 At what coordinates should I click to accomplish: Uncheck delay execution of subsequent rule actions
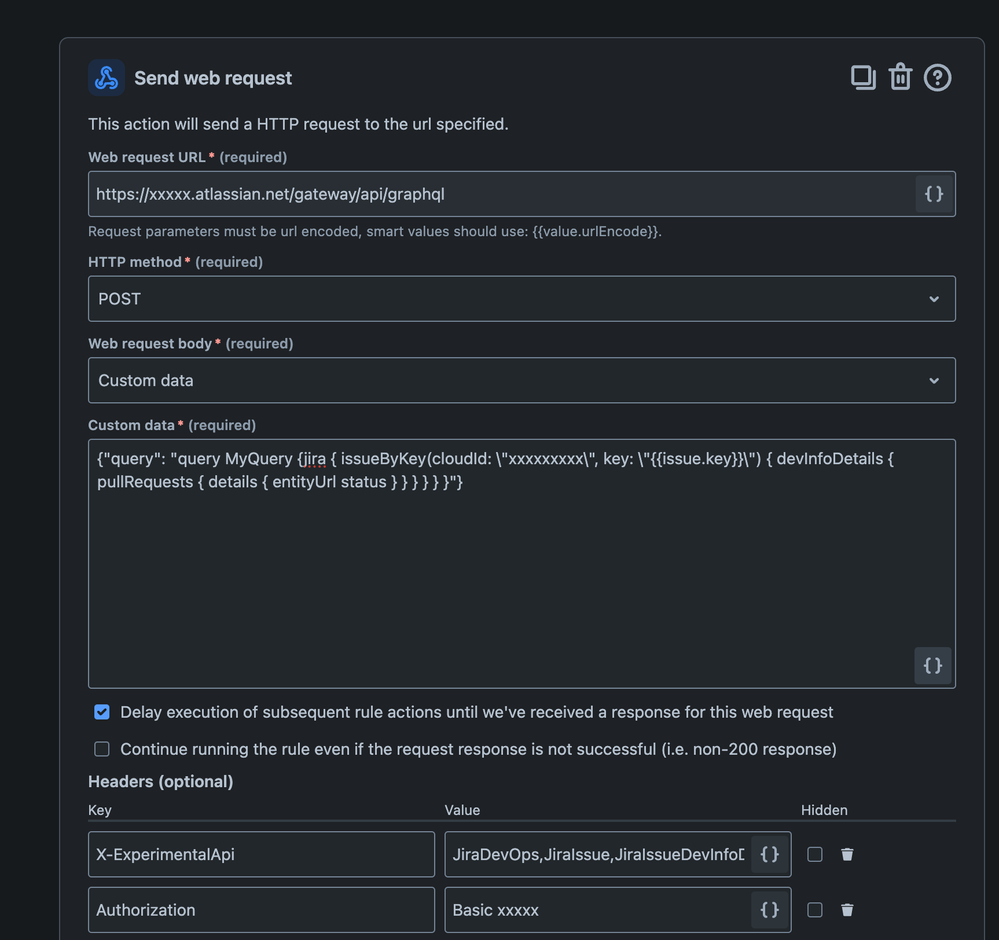(101, 712)
